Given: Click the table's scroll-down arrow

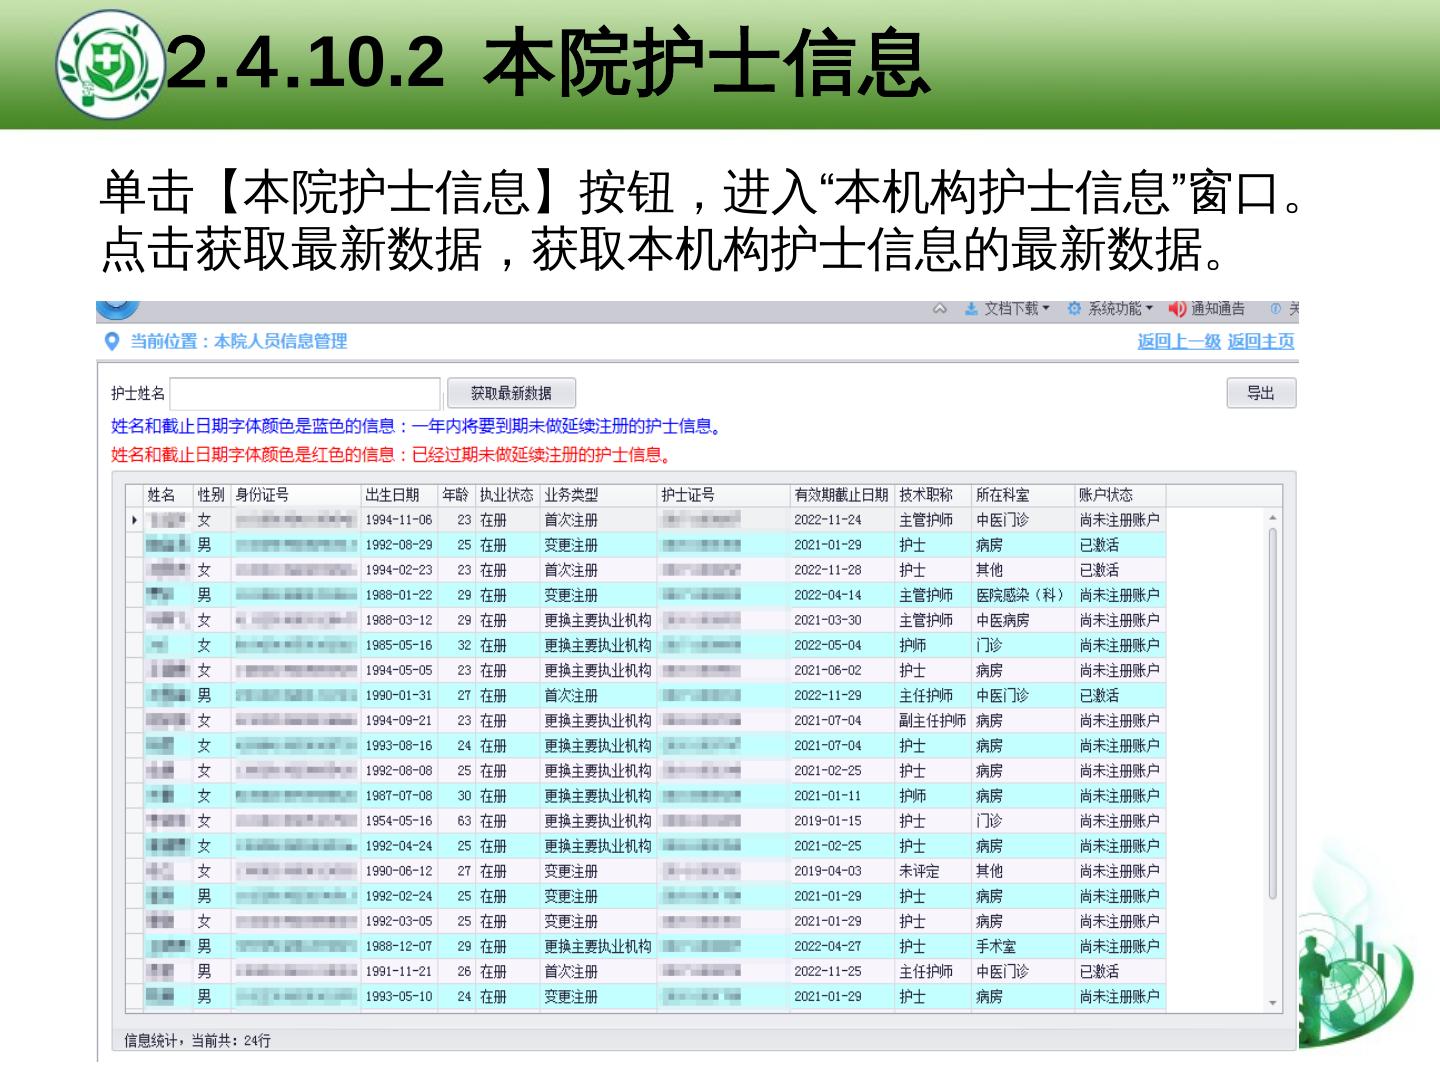Looking at the screenshot, I should 1273,1002.
